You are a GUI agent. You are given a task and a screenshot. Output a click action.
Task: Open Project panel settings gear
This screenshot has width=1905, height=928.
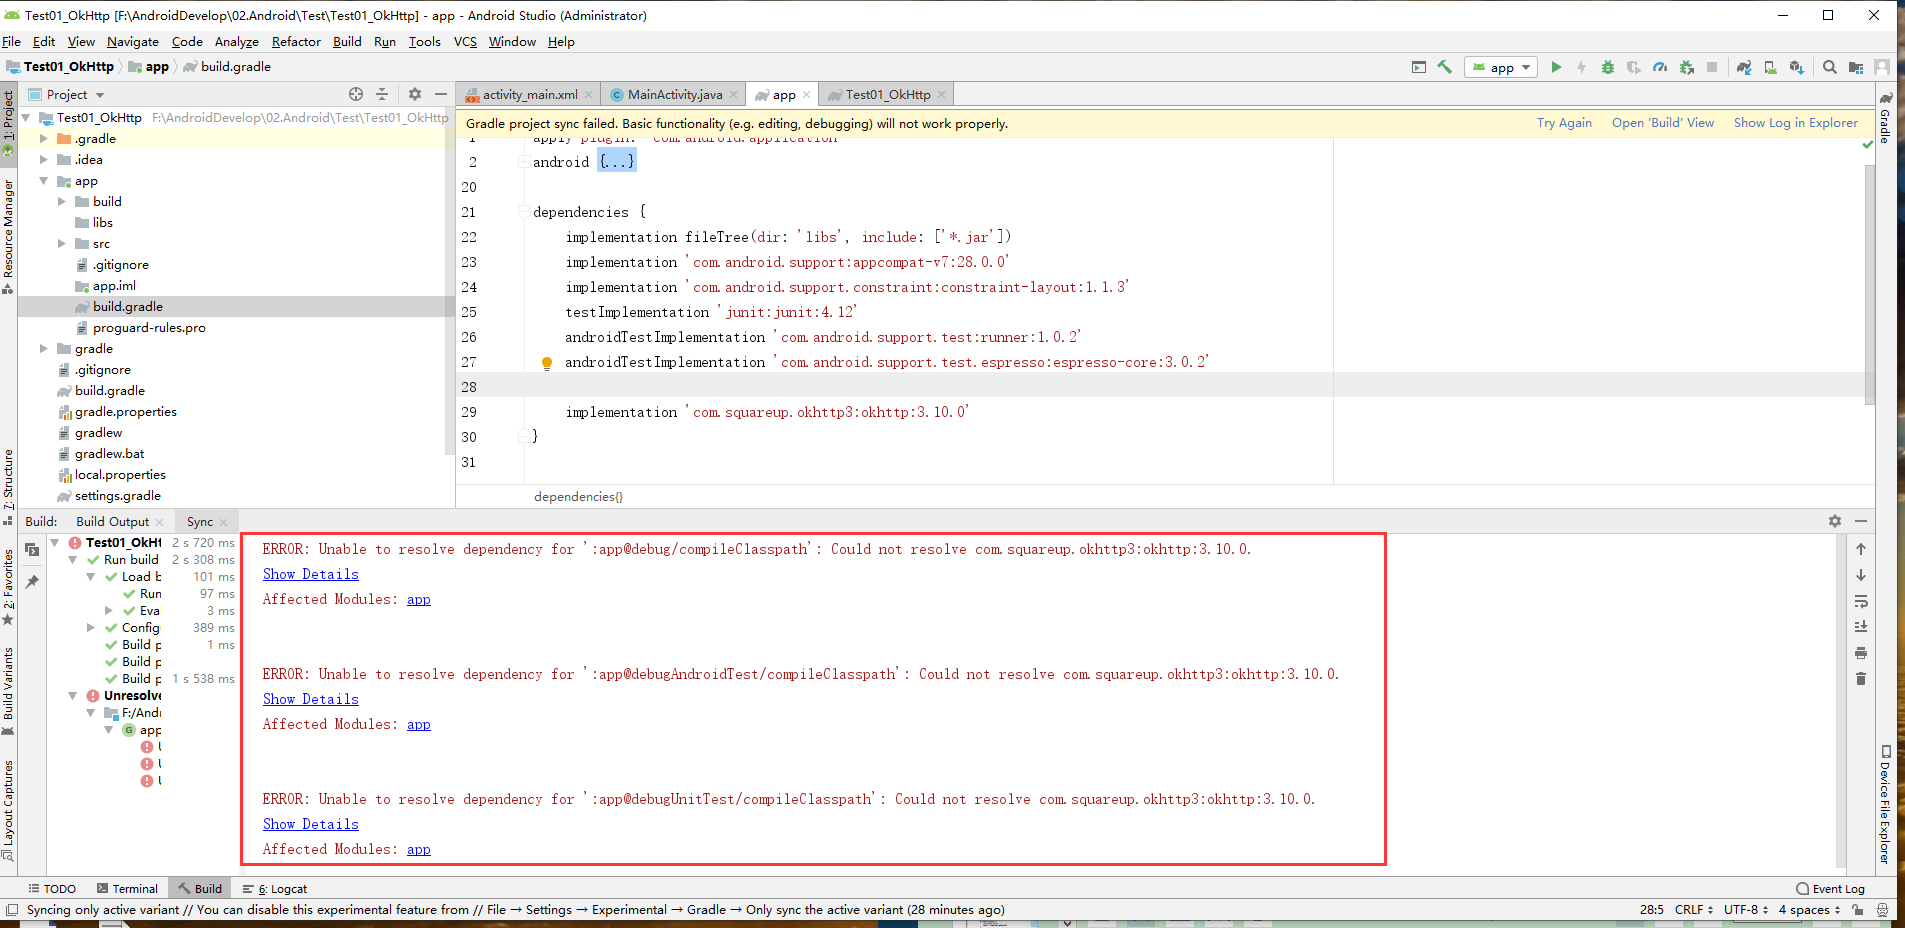click(x=415, y=94)
